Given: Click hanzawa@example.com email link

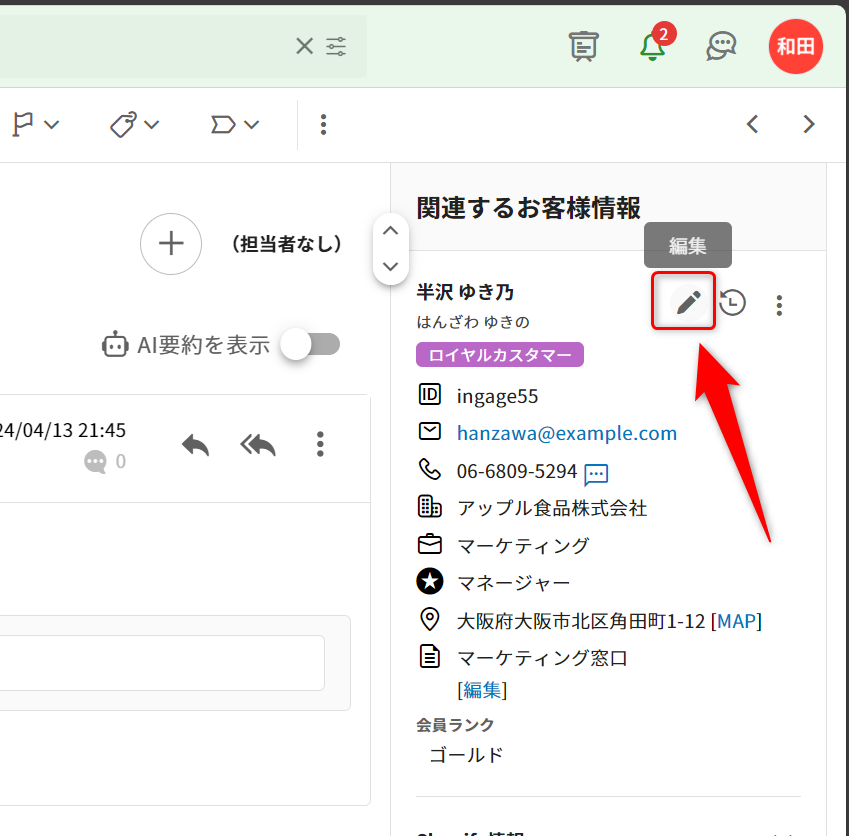Looking at the screenshot, I should [x=567, y=433].
